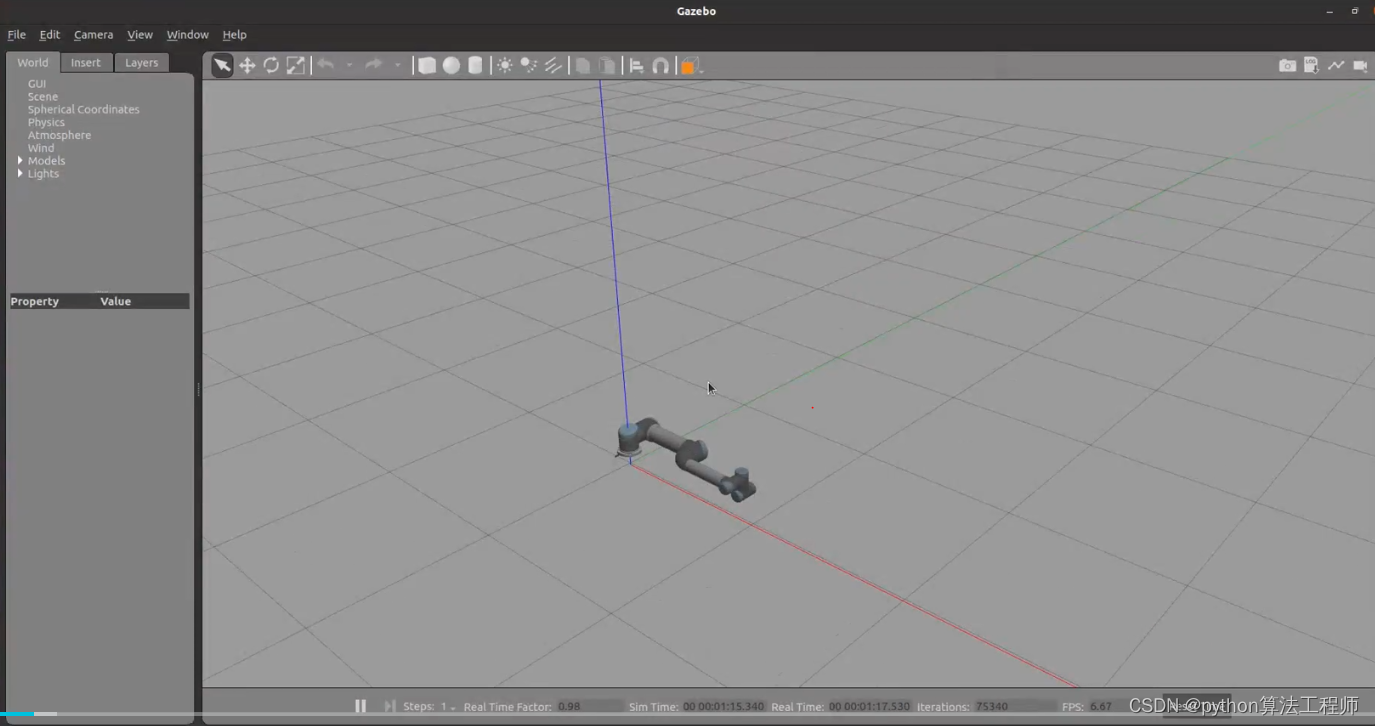Switch to the Insert tab
1375x726 pixels.
coord(86,62)
